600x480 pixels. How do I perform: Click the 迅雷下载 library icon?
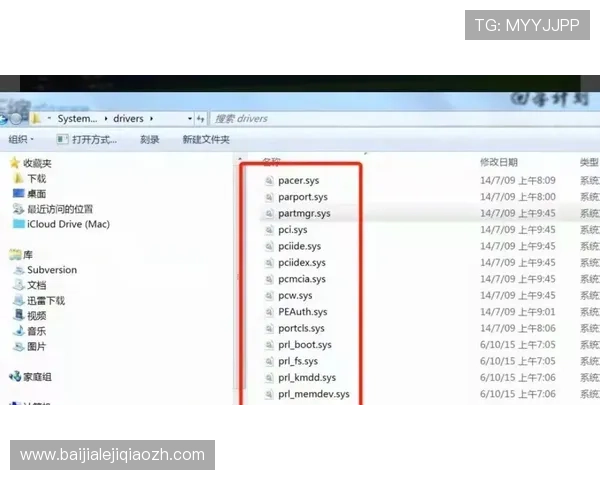19,300
